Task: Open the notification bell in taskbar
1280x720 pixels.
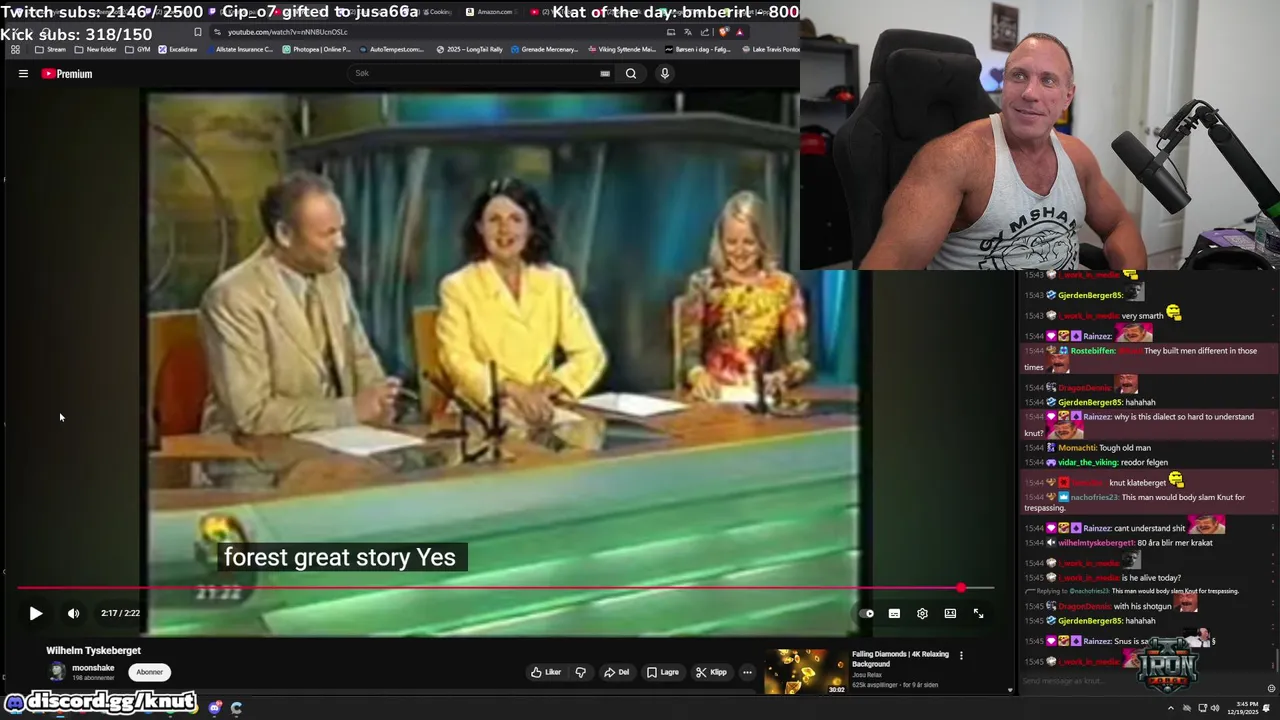Action: (1267, 708)
